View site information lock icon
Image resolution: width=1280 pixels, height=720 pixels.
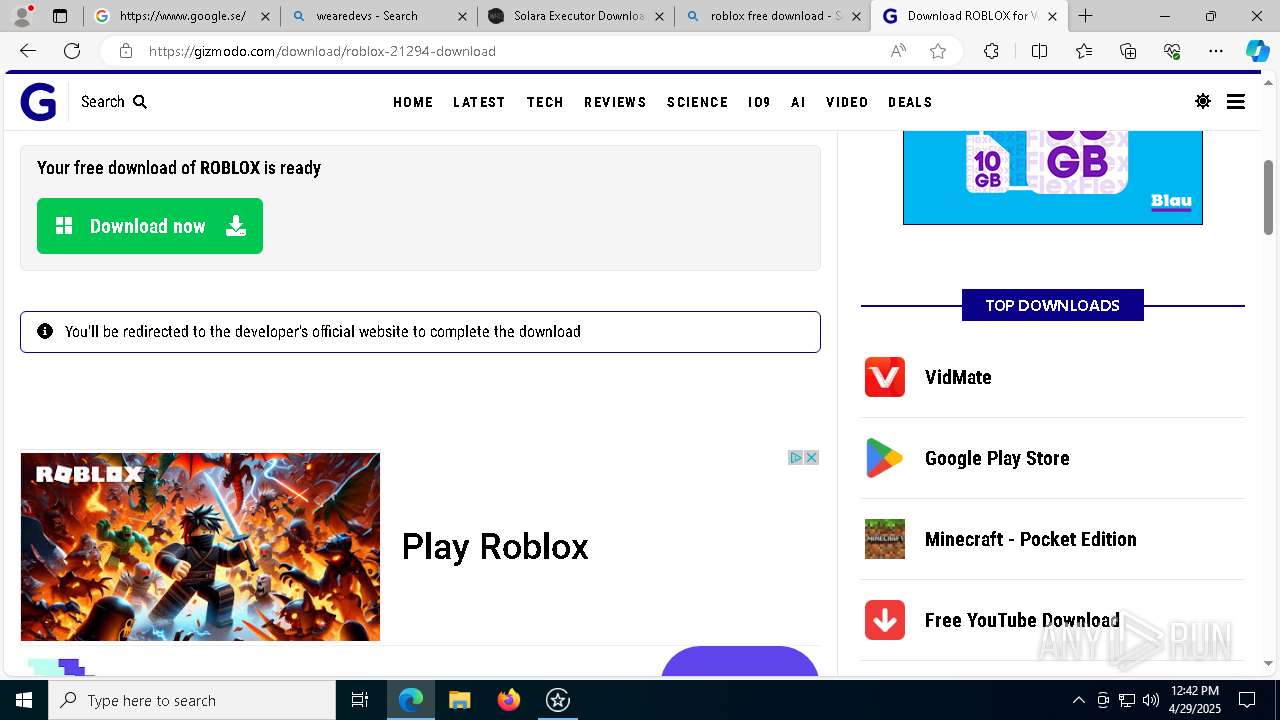[125, 51]
